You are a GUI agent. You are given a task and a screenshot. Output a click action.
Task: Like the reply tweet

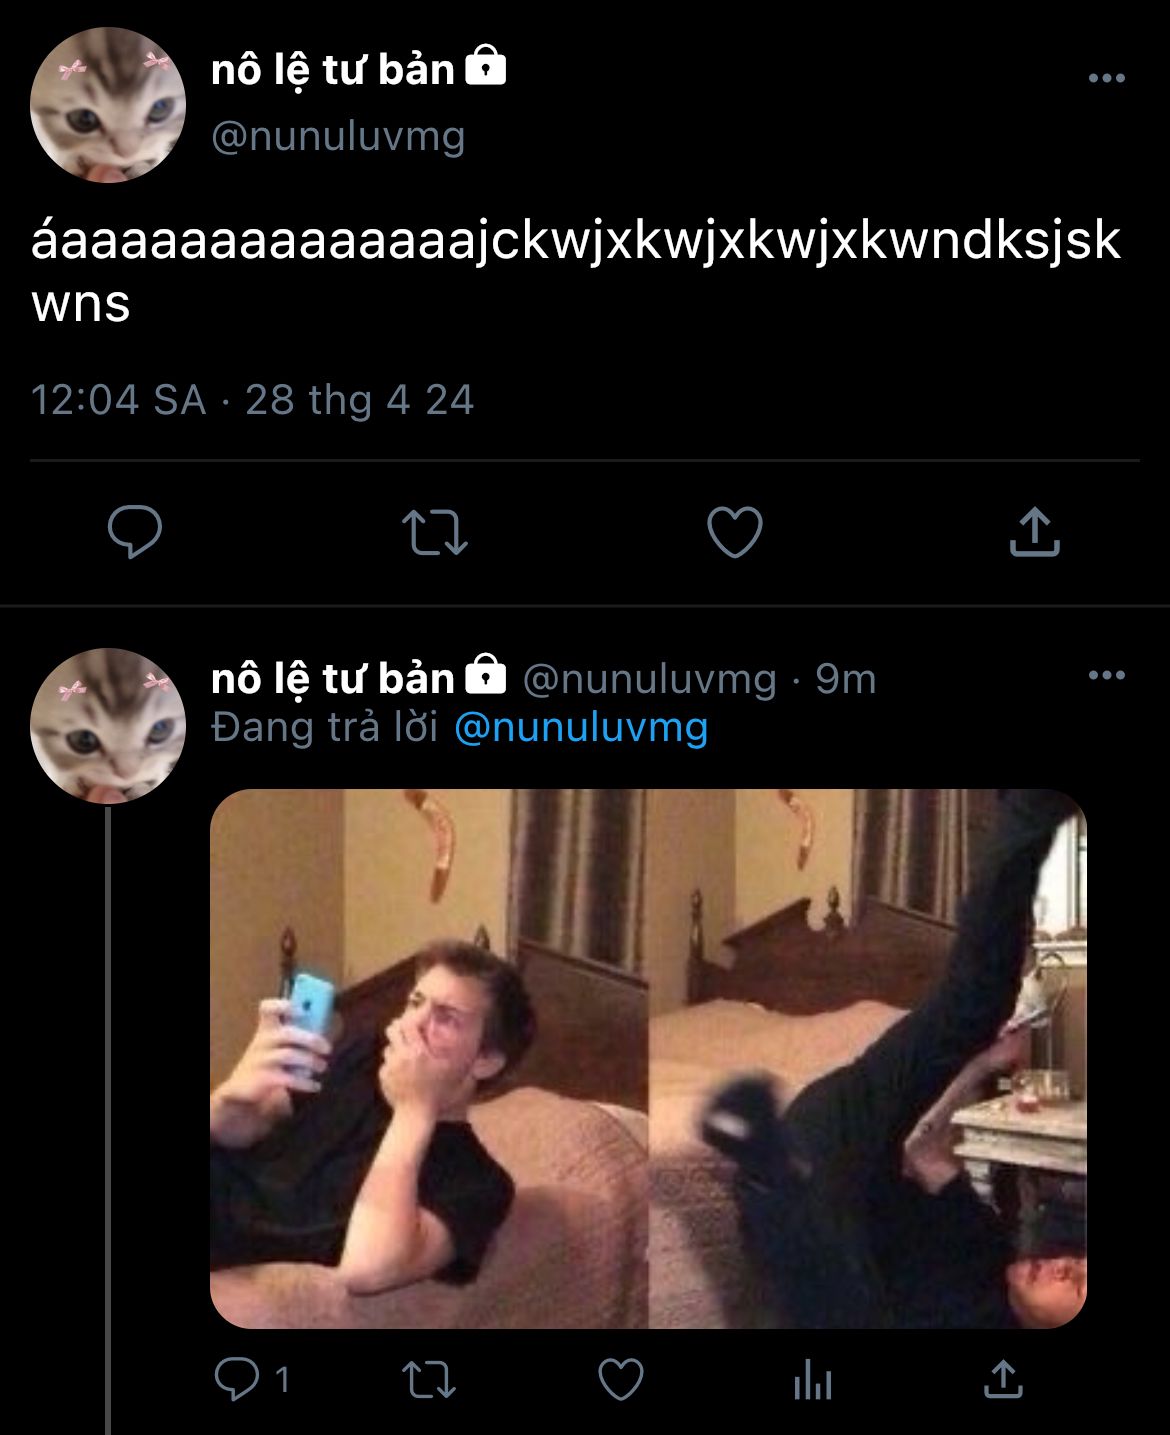coord(621,1380)
